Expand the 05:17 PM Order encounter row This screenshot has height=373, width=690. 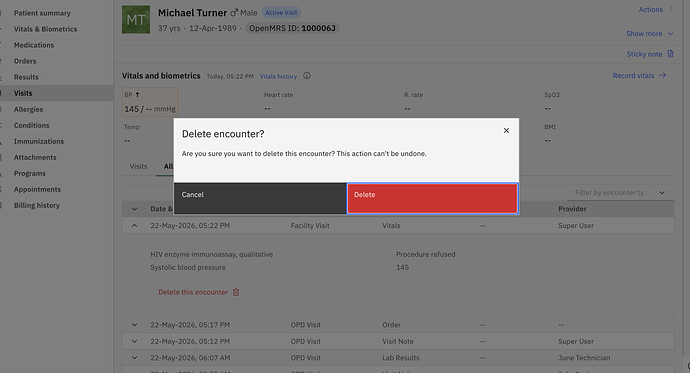point(135,325)
